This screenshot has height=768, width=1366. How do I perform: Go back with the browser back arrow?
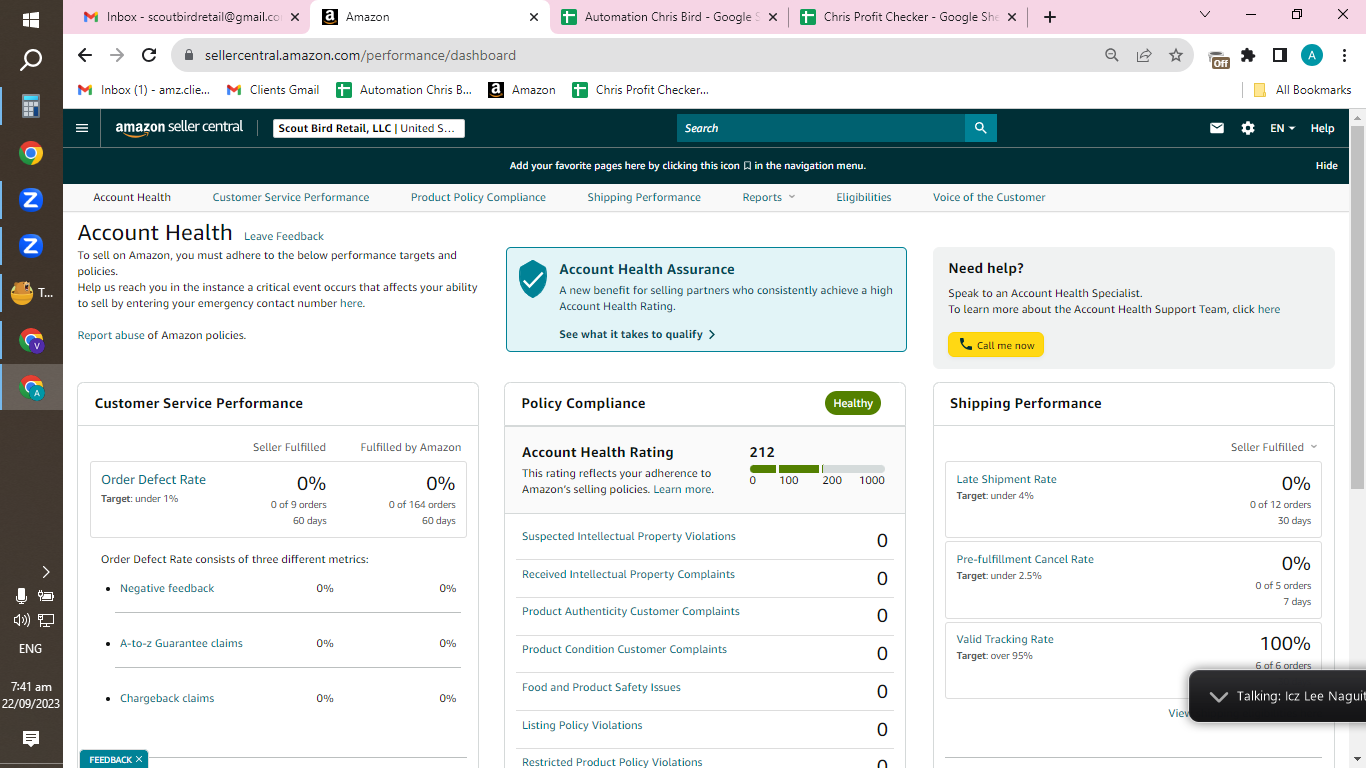coord(85,55)
